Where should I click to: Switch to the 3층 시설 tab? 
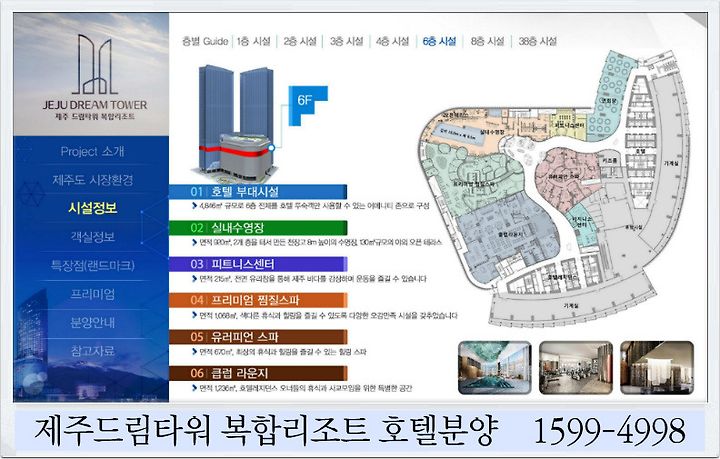[x=346, y=41]
